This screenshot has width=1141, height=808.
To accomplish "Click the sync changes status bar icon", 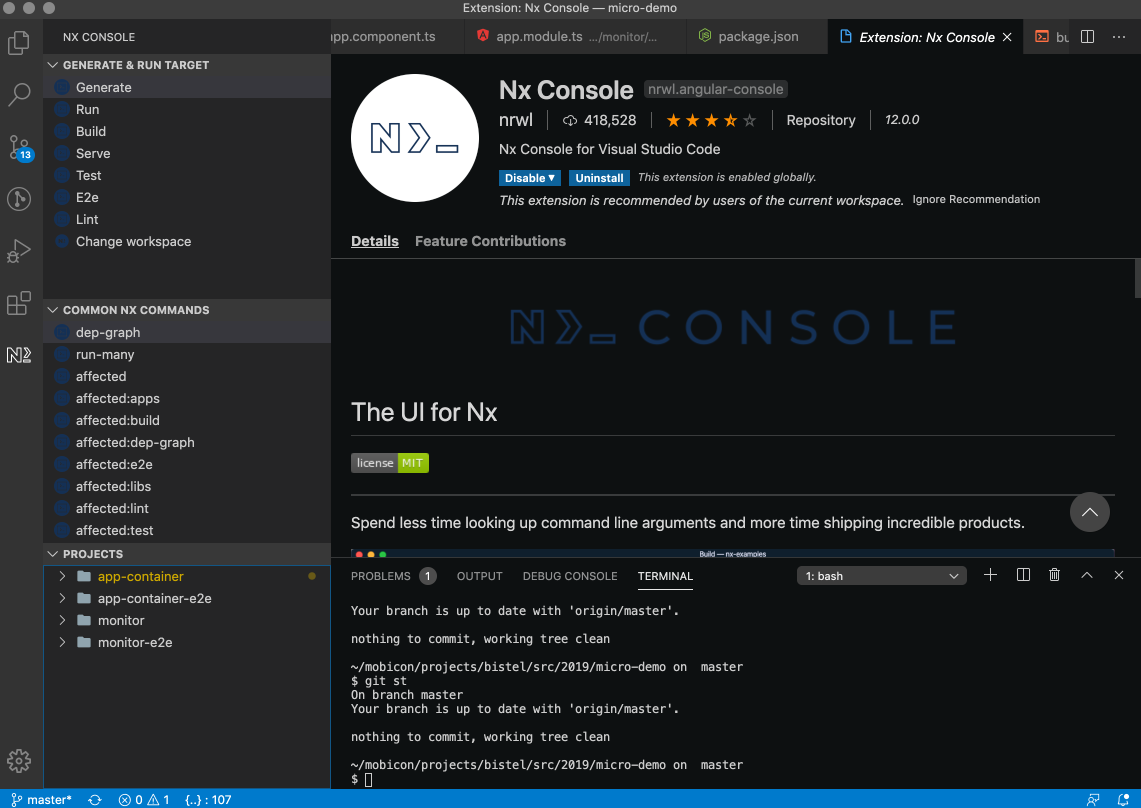I will [95, 799].
